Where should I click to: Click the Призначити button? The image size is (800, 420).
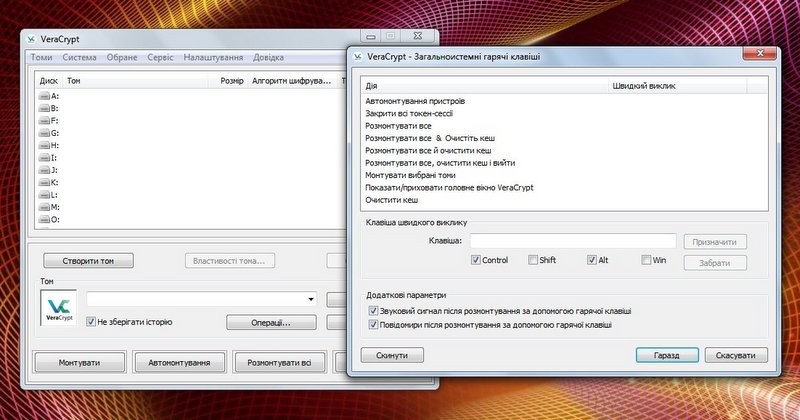[715, 242]
